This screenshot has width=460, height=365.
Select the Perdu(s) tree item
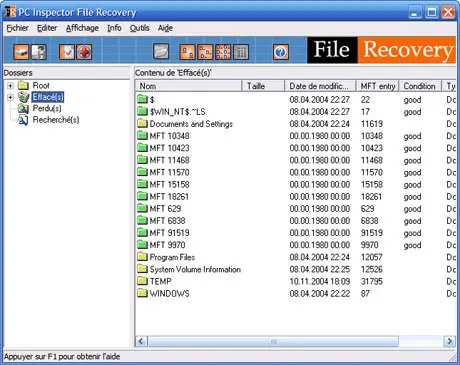point(47,108)
